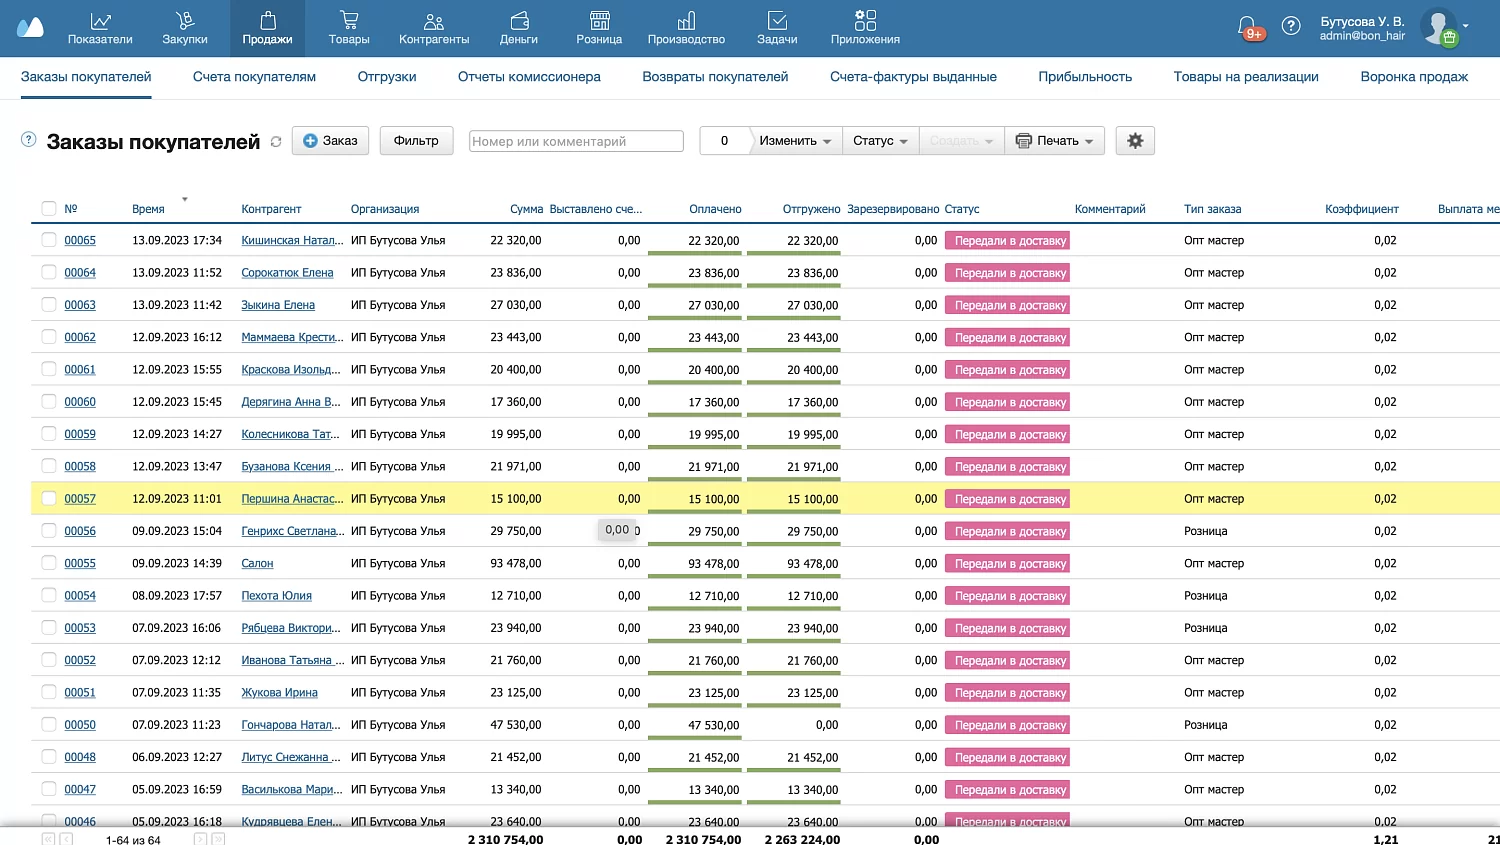
Task: Refresh the orders list
Action: point(276,142)
